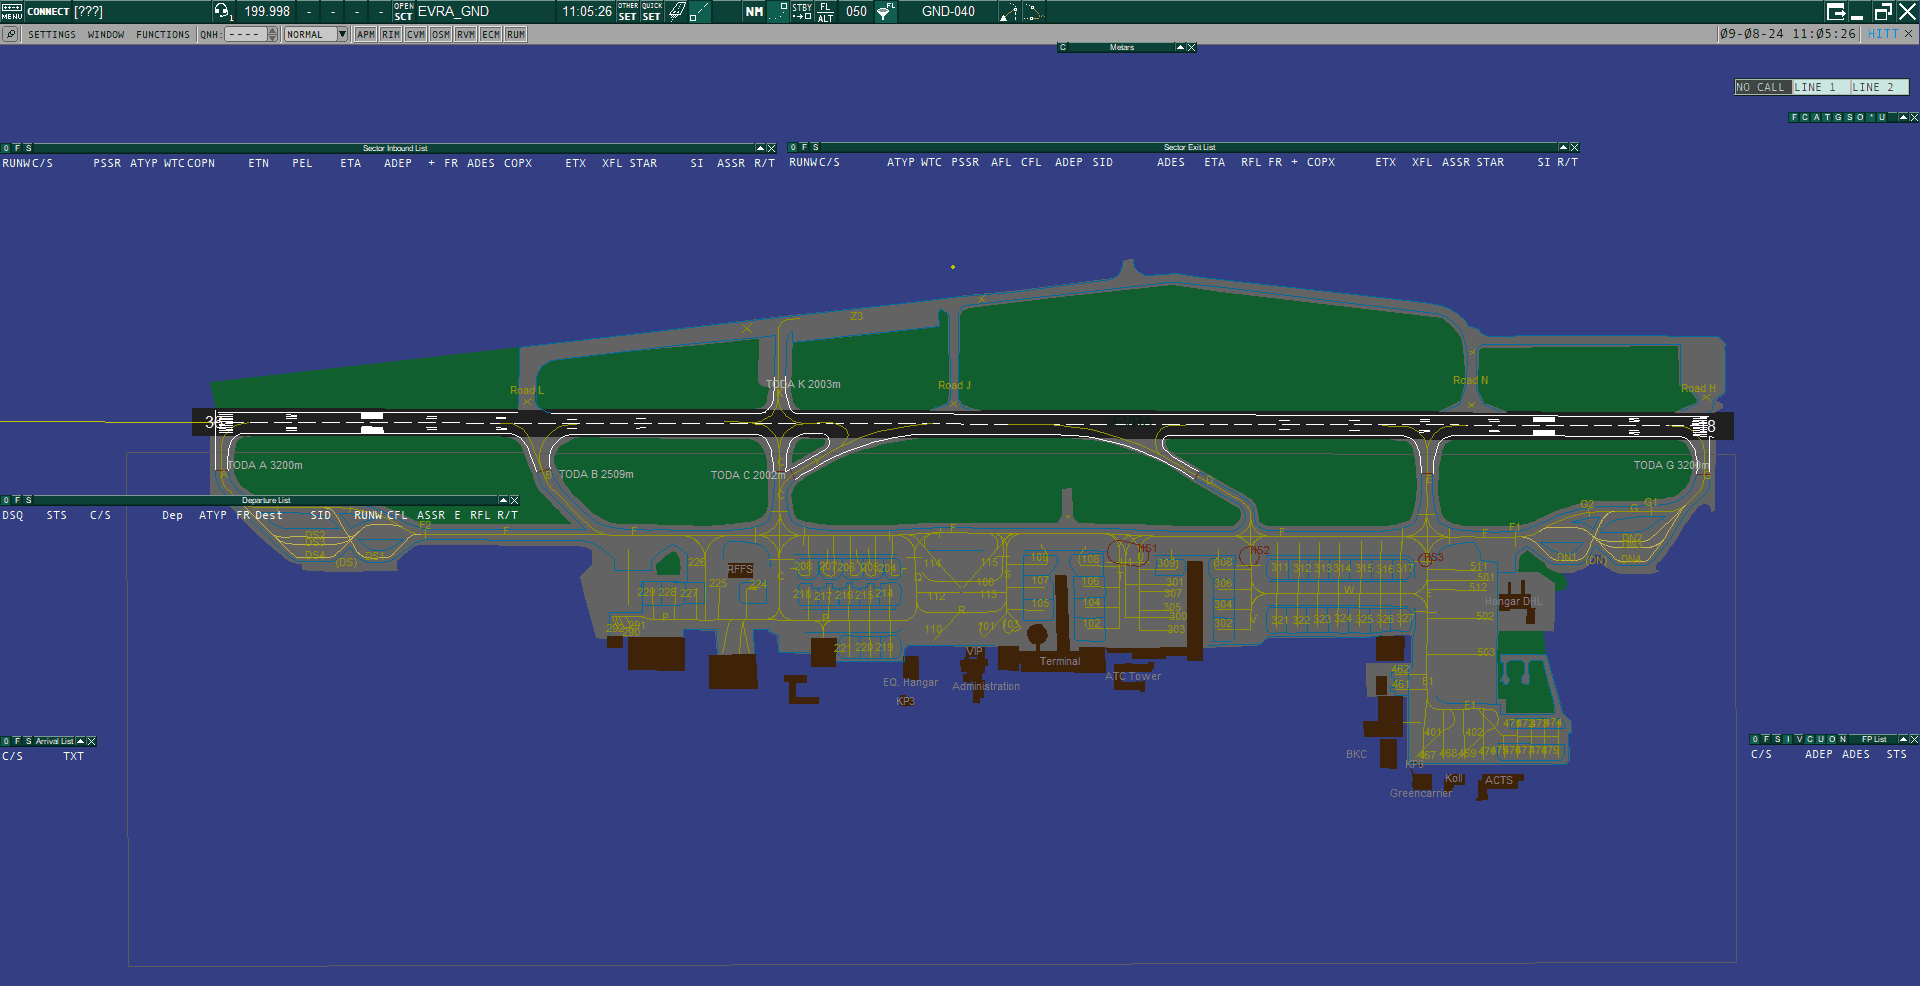1920x986 pixels.
Task: Click the ACTS building label
Action: (x=1498, y=780)
